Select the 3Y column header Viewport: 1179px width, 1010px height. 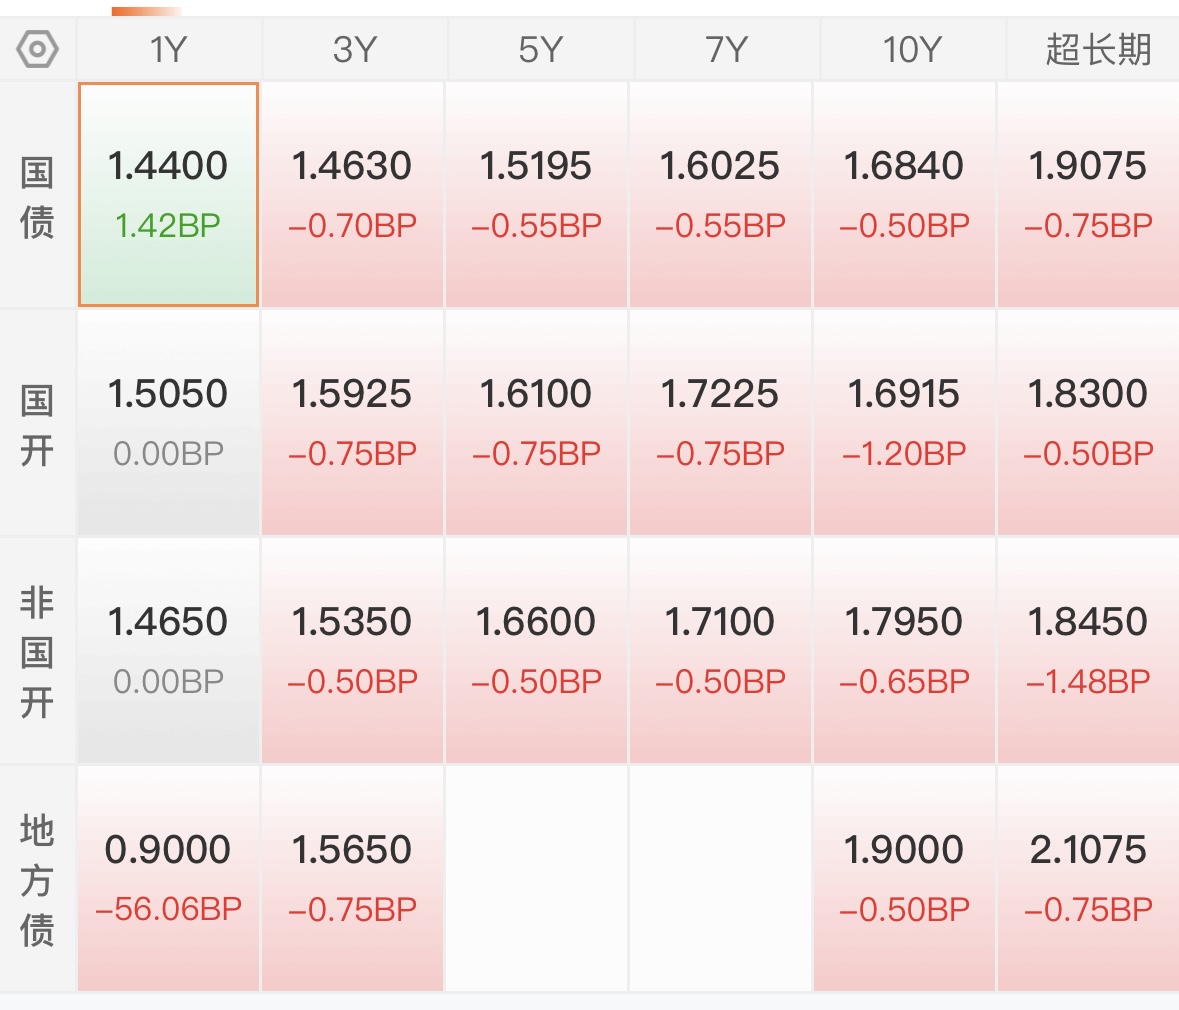tap(354, 50)
